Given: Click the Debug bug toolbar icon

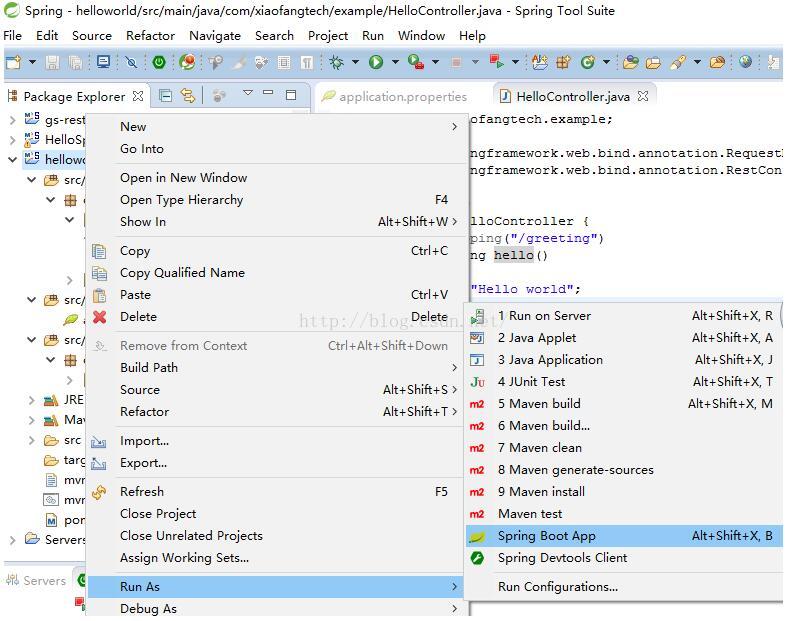Looking at the screenshot, I should click(336, 62).
